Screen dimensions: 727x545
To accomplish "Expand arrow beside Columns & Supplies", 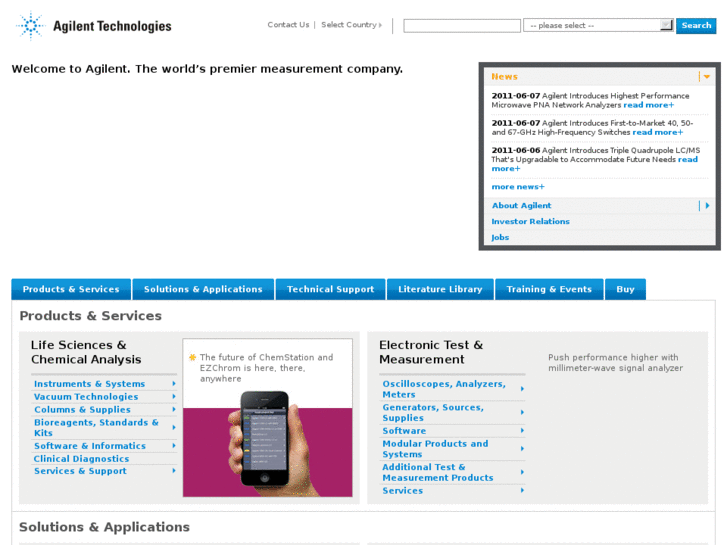I will pyautogui.click(x=174, y=410).
